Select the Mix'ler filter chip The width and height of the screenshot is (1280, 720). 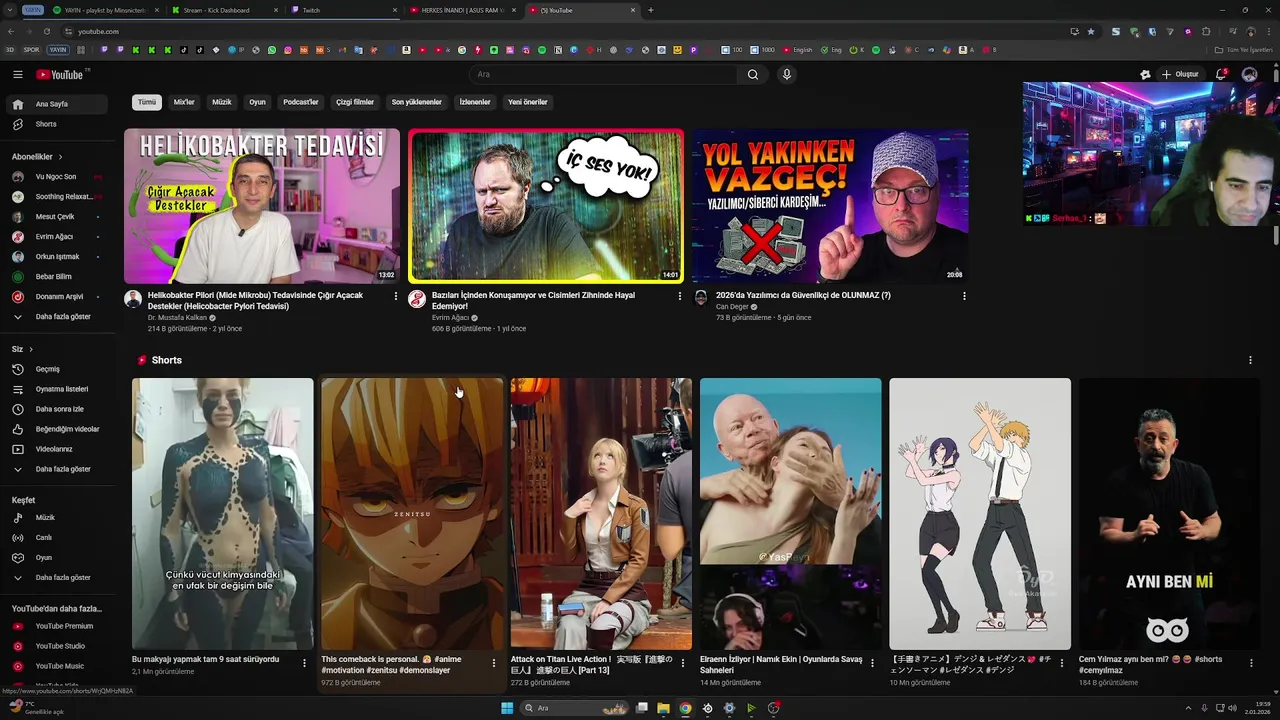click(184, 102)
